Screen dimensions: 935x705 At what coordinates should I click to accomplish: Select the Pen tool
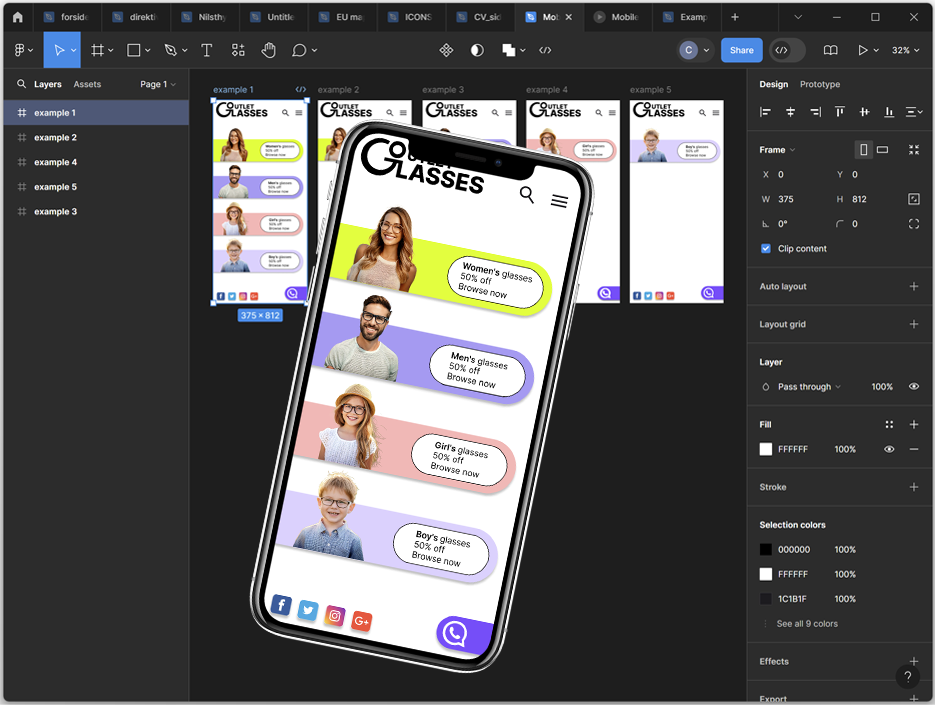click(x=170, y=50)
